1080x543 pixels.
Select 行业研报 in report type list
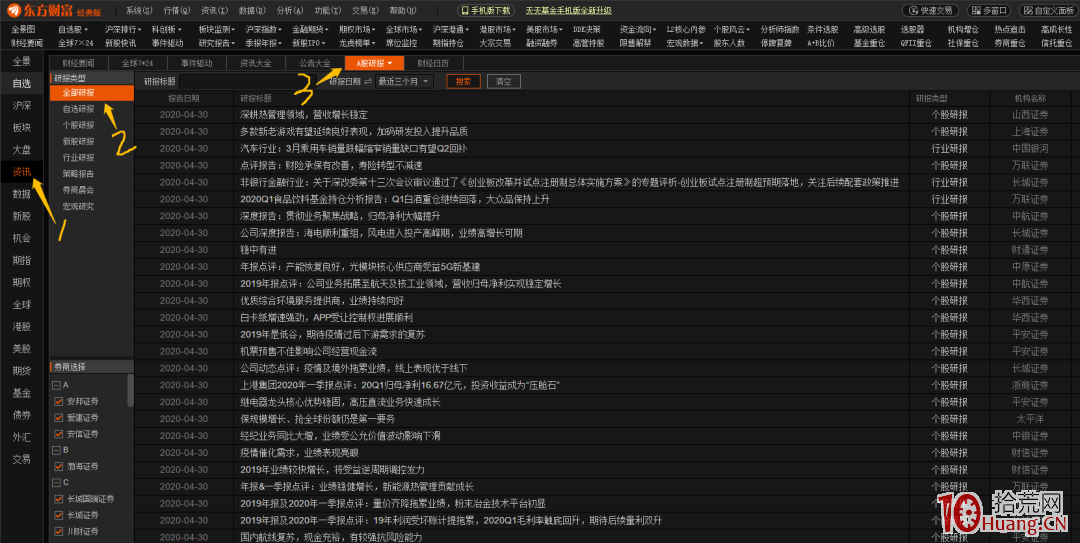pos(79,158)
